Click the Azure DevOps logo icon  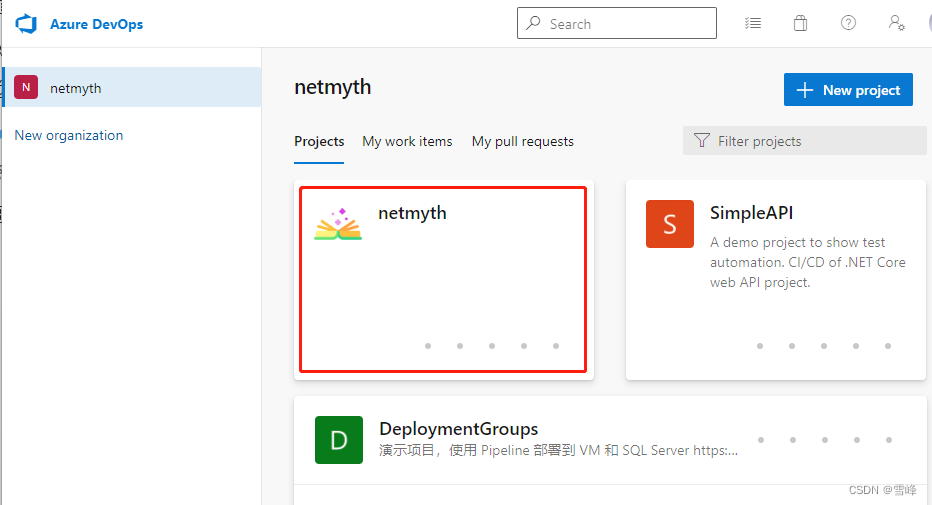pyautogui.click(x=26, y=24)
